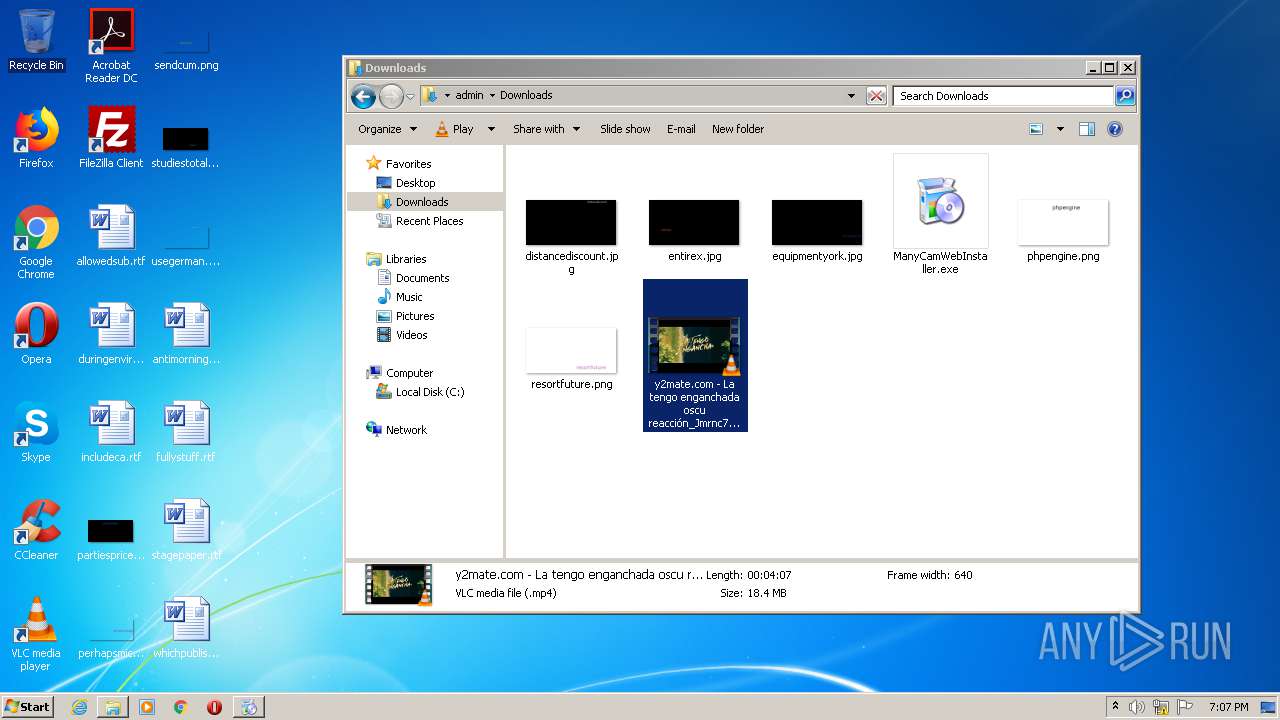Select Downloads in the navigation pane

coord(422,202)
